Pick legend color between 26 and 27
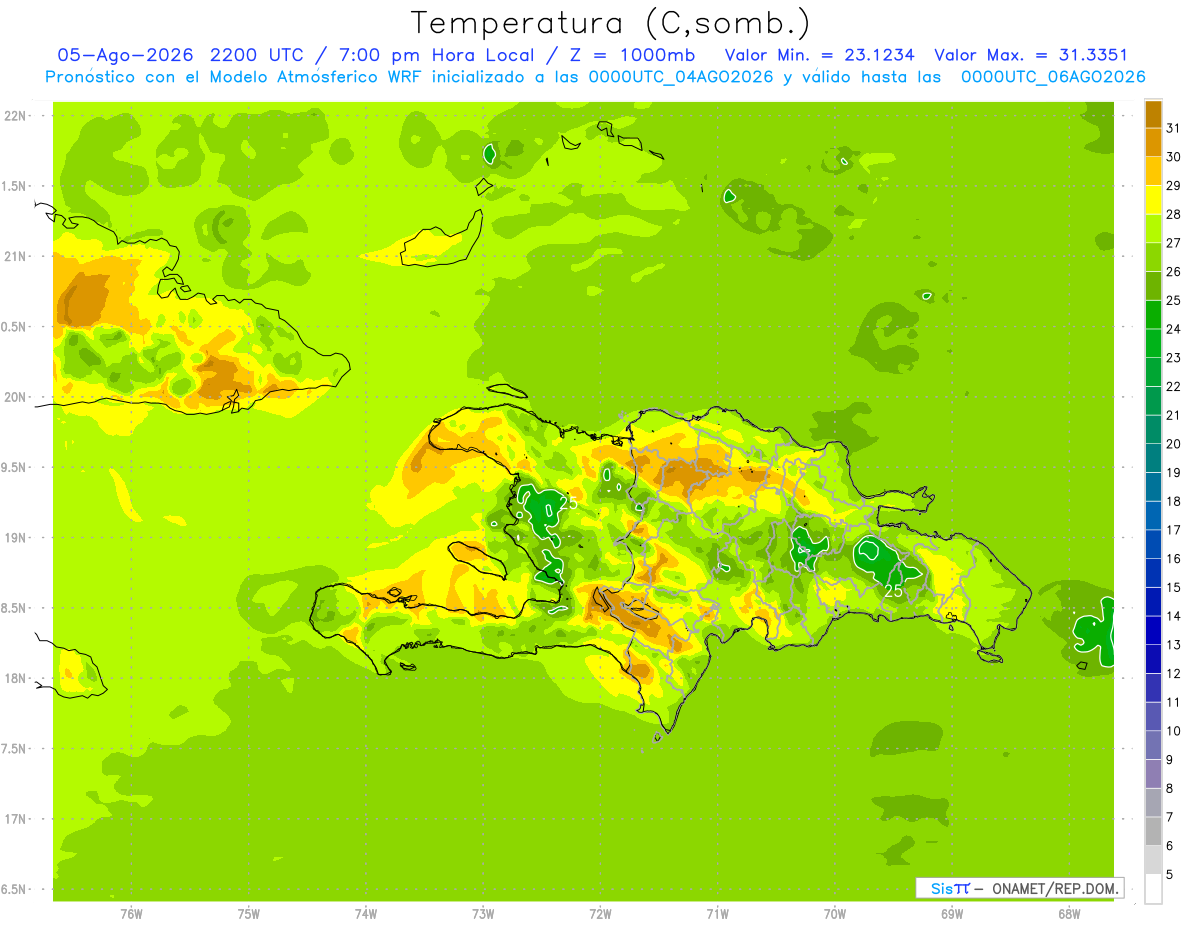This screenshot has width=1200, height=927. (x=1153, y=257)
